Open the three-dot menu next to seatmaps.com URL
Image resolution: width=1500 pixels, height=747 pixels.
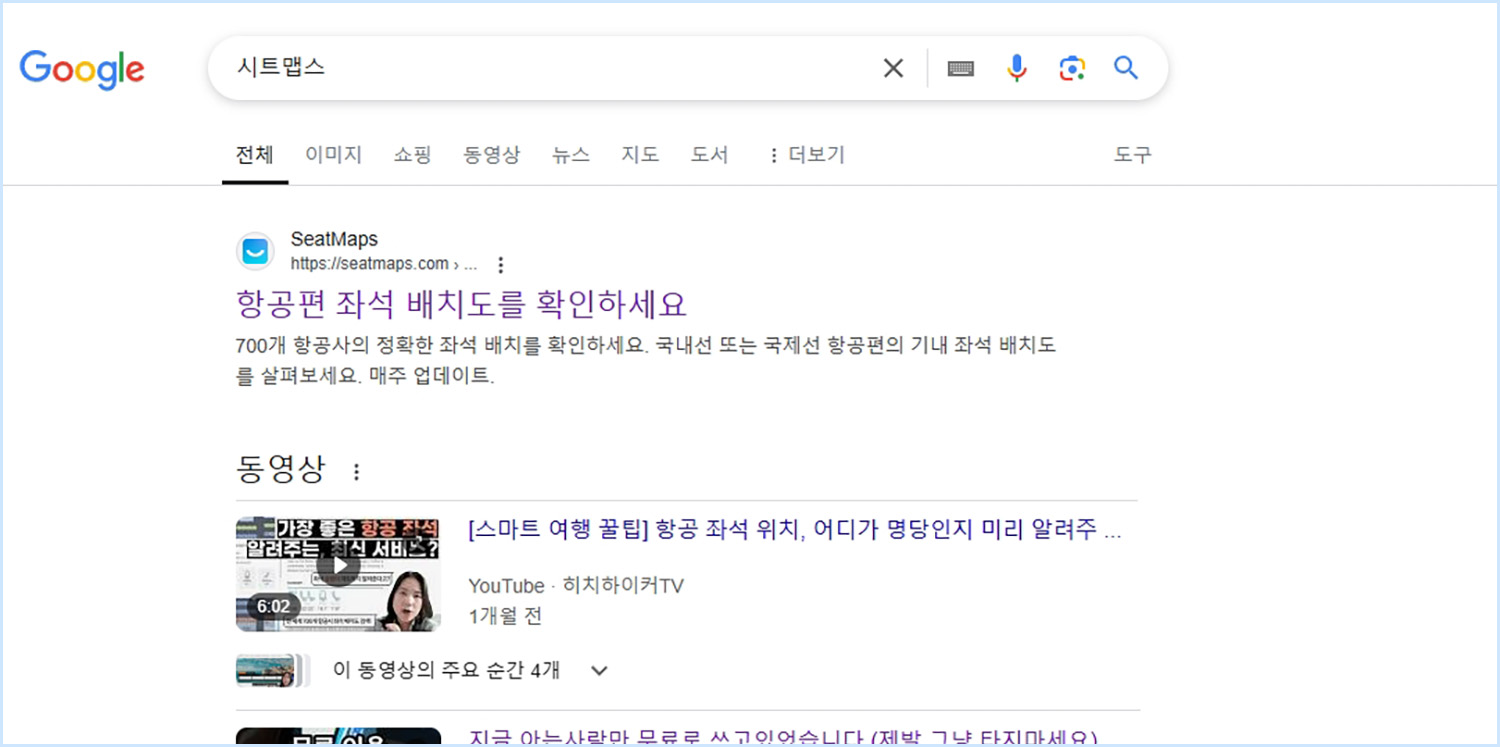(501, 265)
